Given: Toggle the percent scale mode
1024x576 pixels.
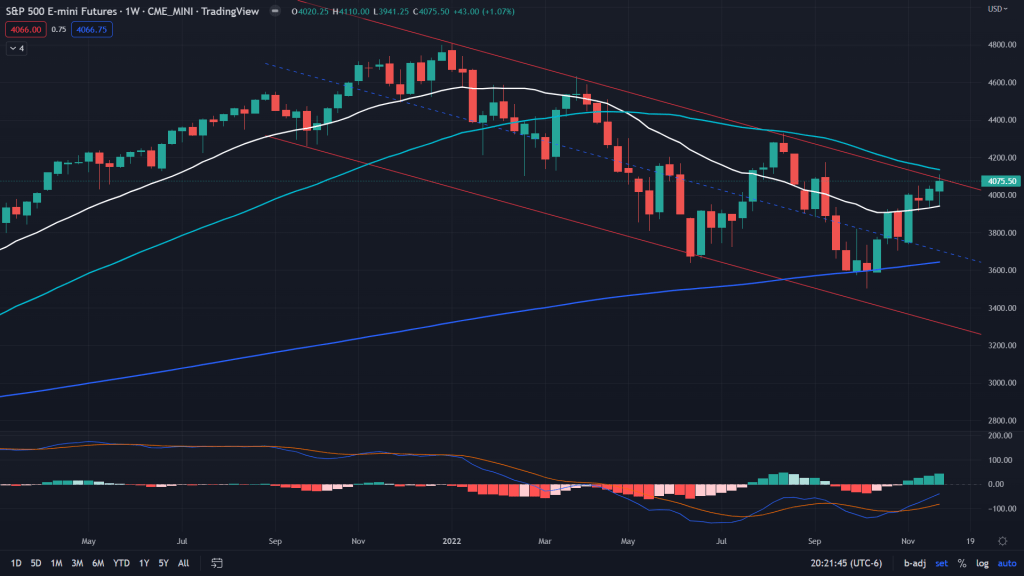Looking at the screenshot, I should pyautogui.click(x=961, y=563).
